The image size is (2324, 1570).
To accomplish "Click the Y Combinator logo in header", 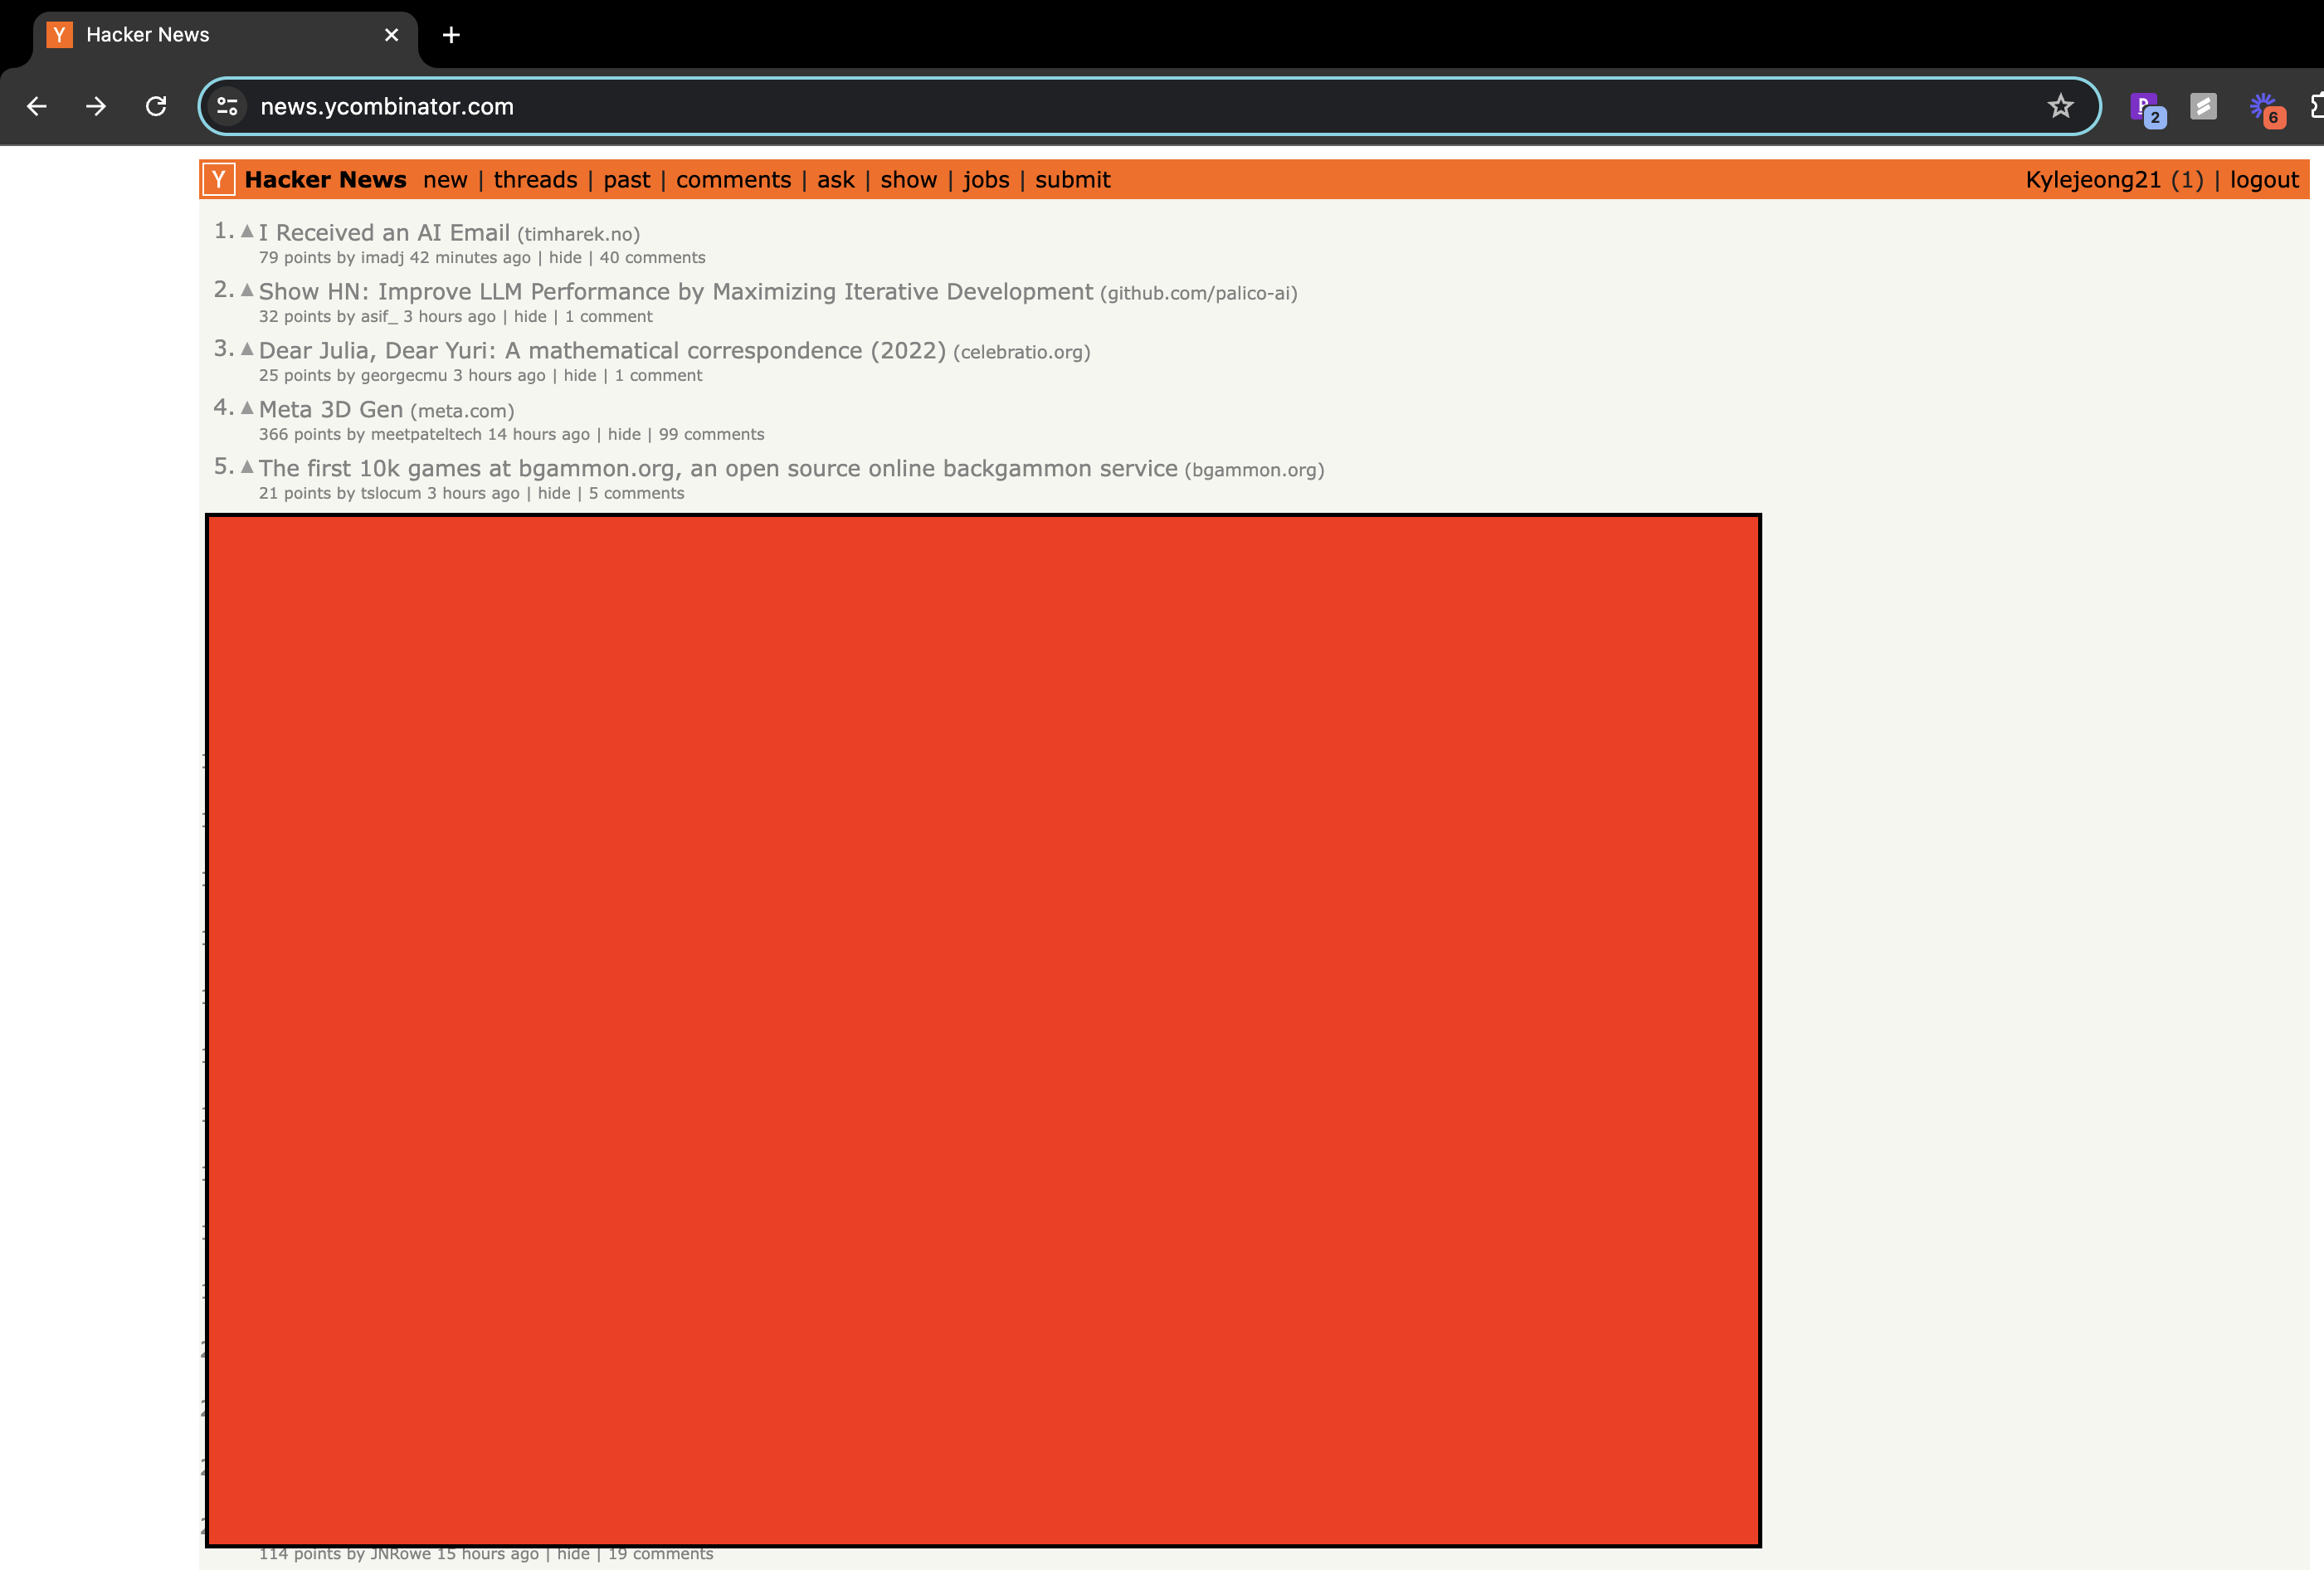I will [x=218, y=180].
